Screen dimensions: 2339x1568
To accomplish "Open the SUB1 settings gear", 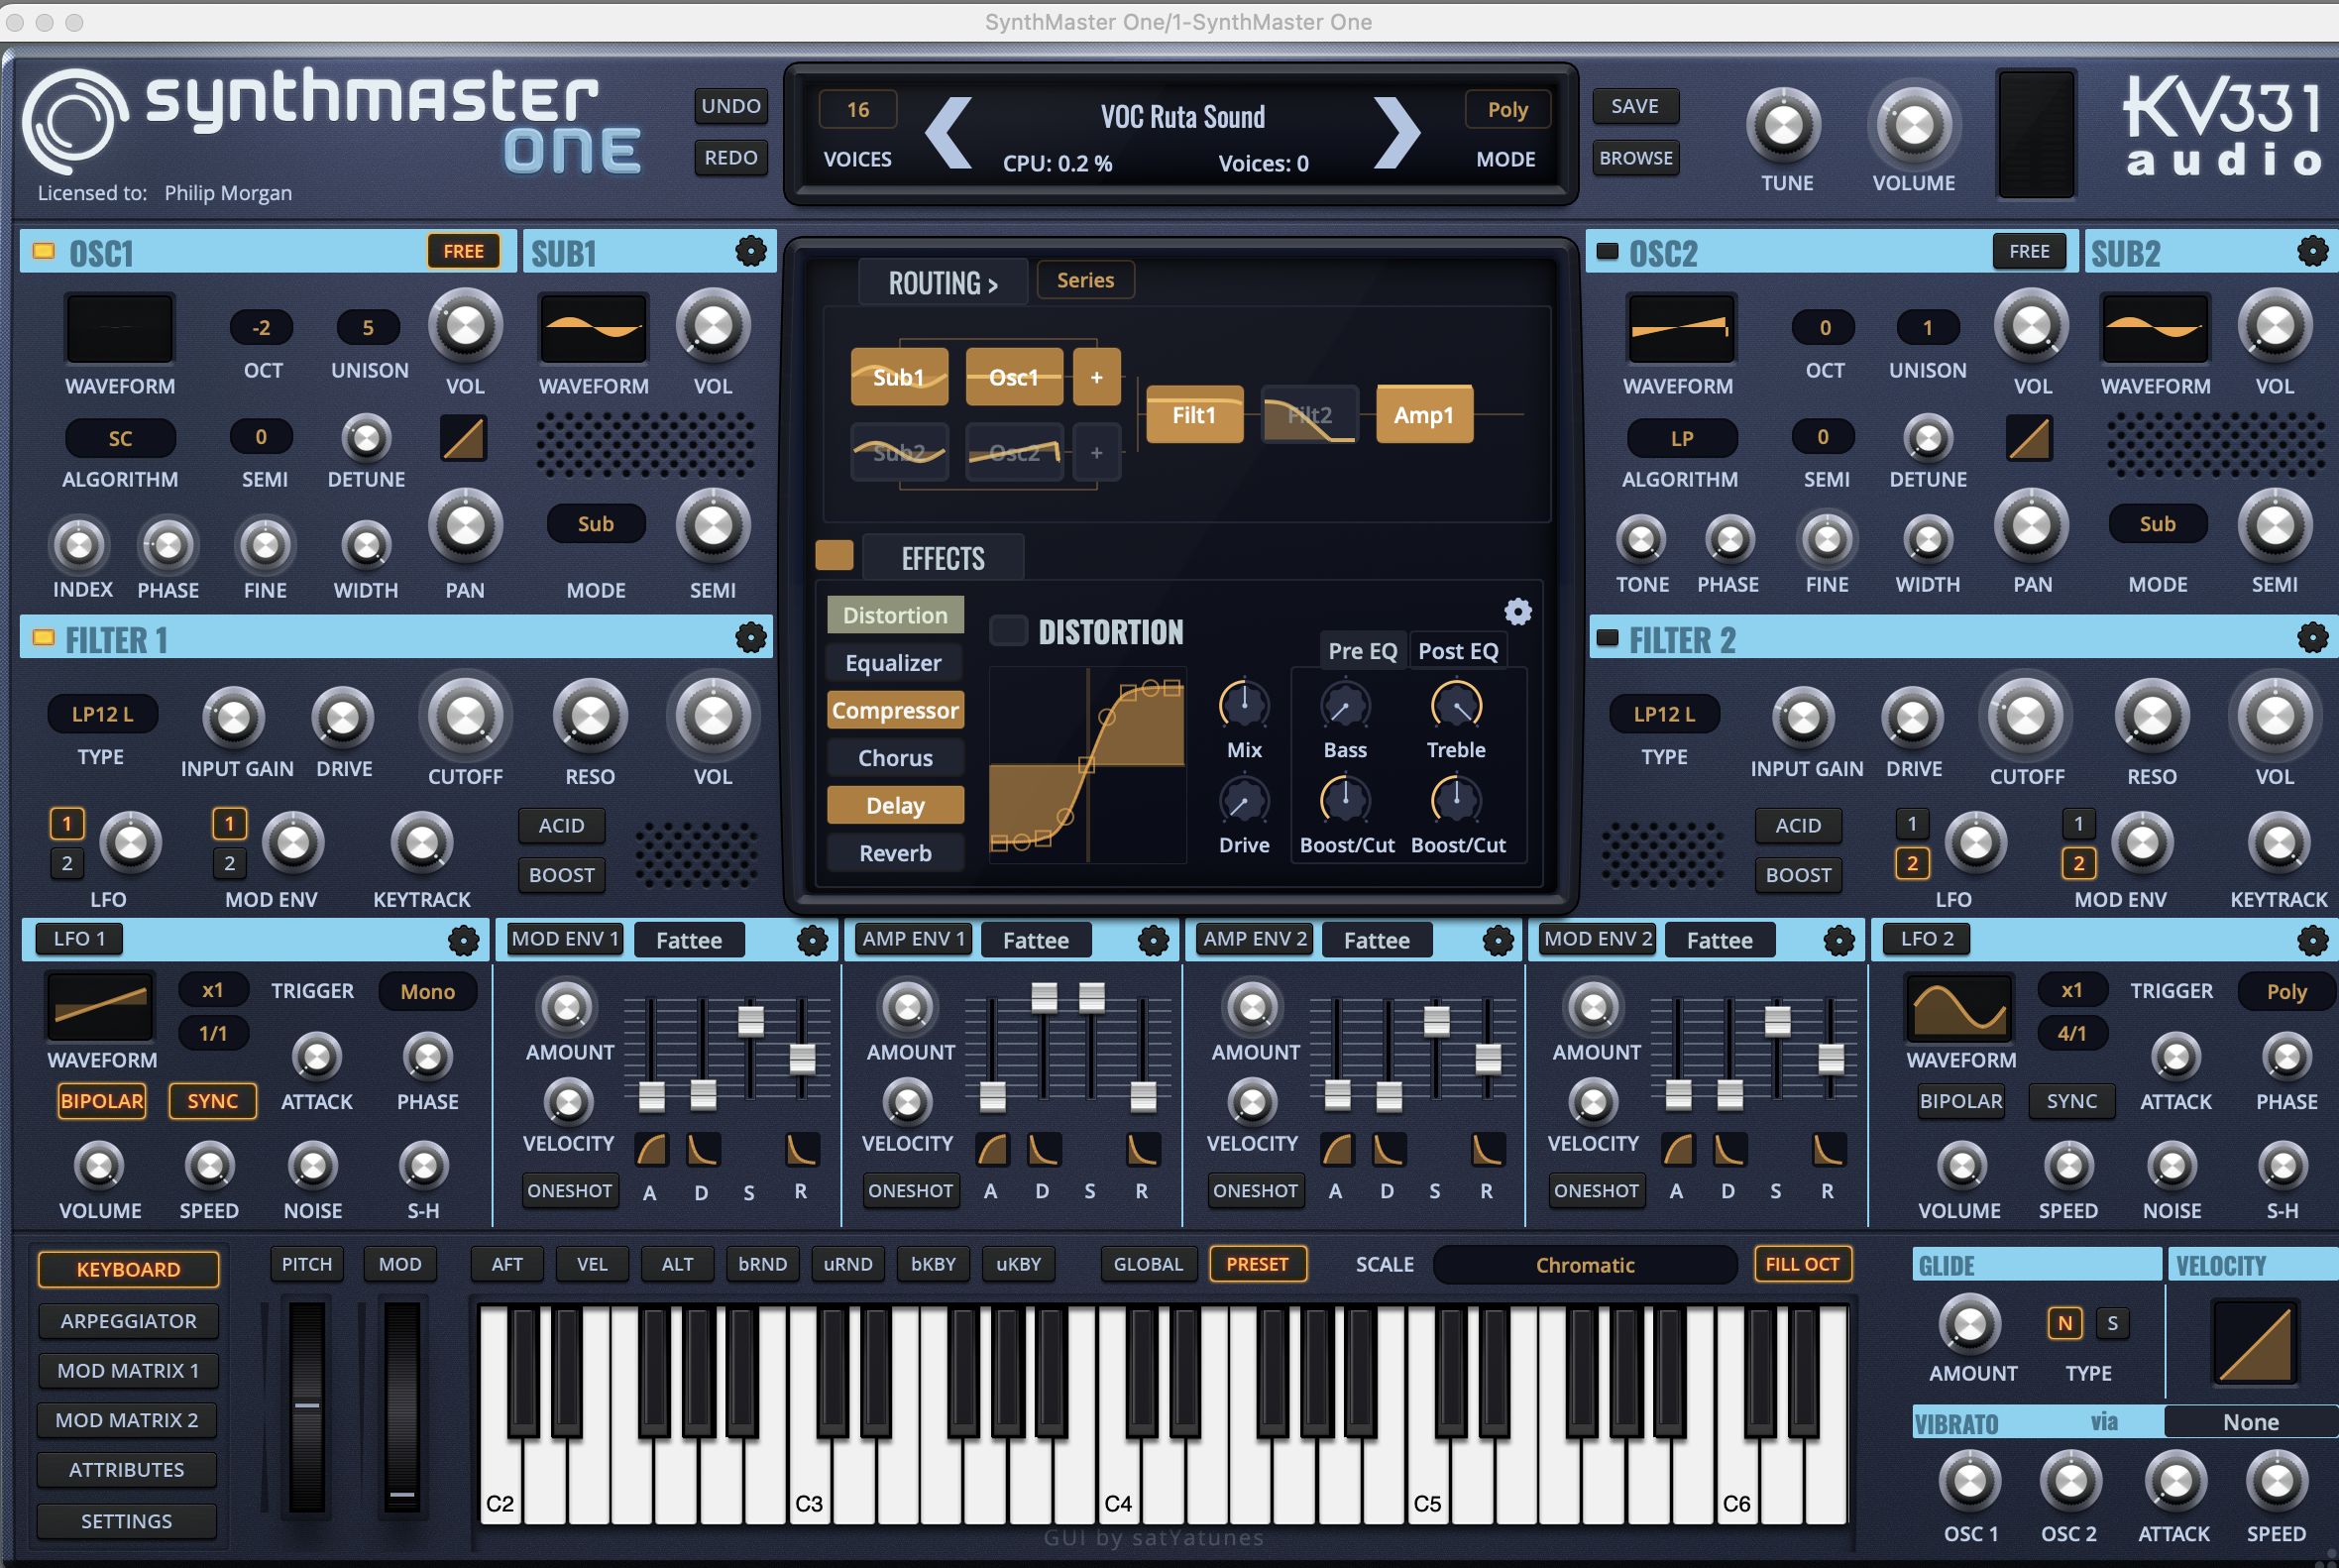I will pos(751,251).
